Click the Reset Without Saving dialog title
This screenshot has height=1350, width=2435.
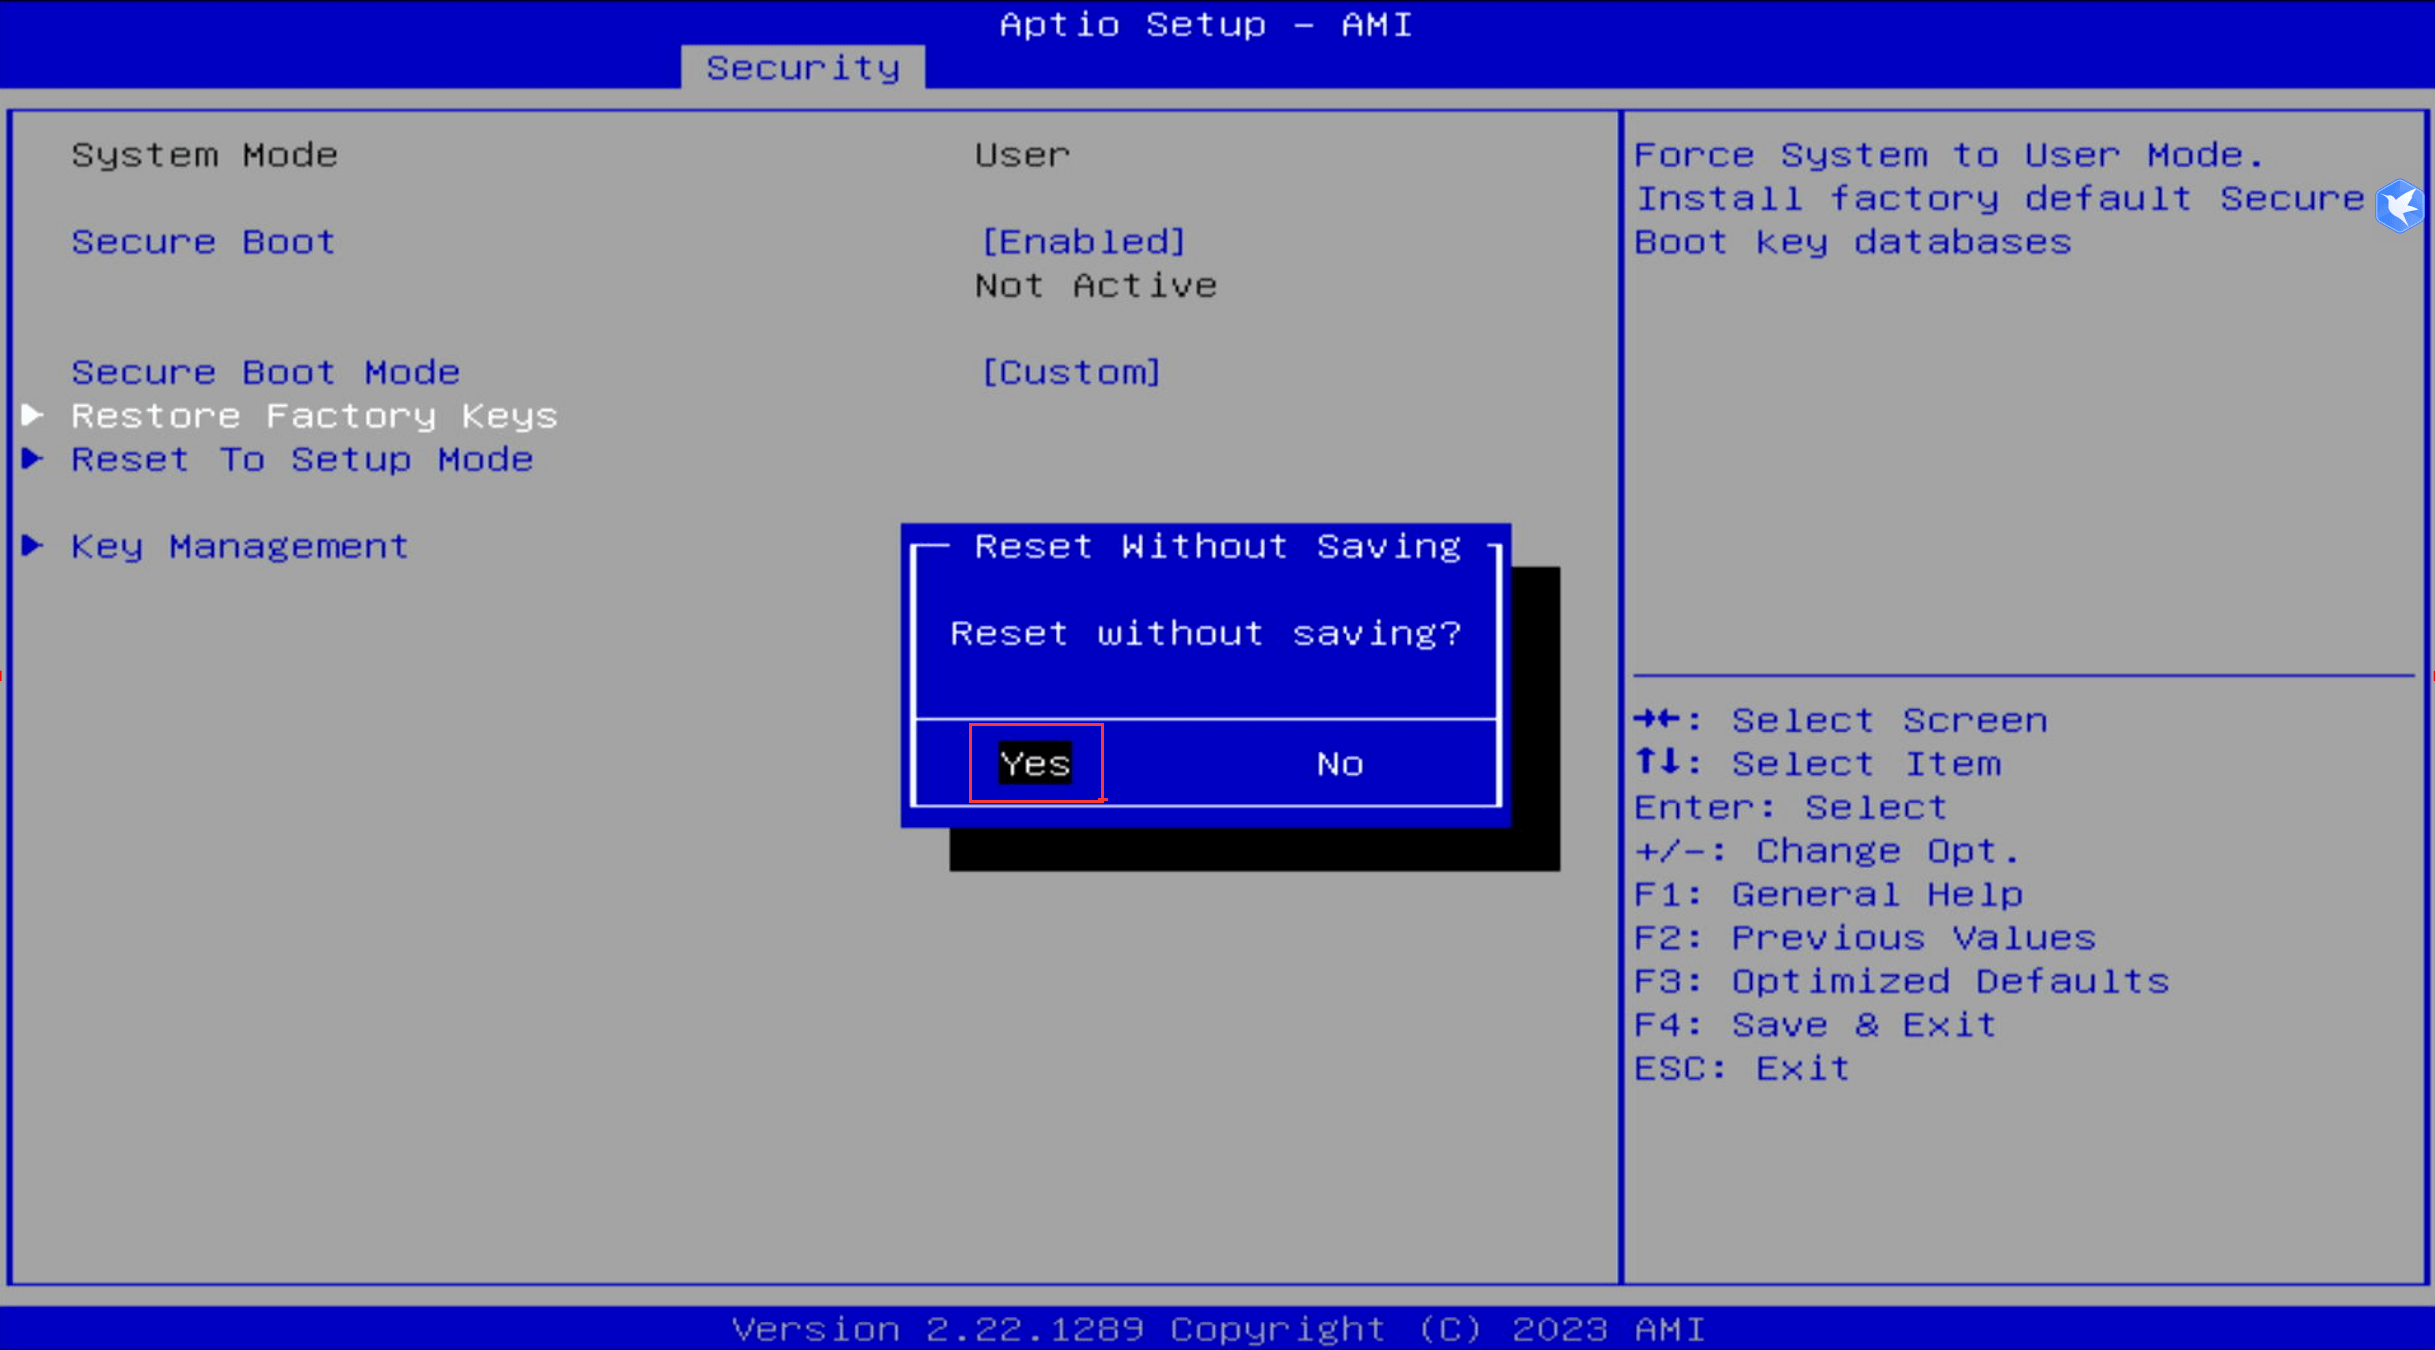click(x=1217, y=547)
